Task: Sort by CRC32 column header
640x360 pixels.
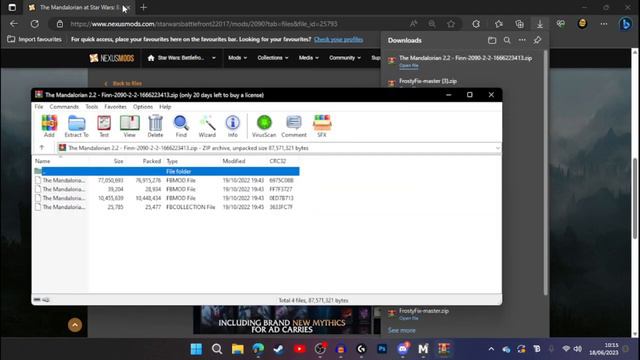Action: click(278, 161)
